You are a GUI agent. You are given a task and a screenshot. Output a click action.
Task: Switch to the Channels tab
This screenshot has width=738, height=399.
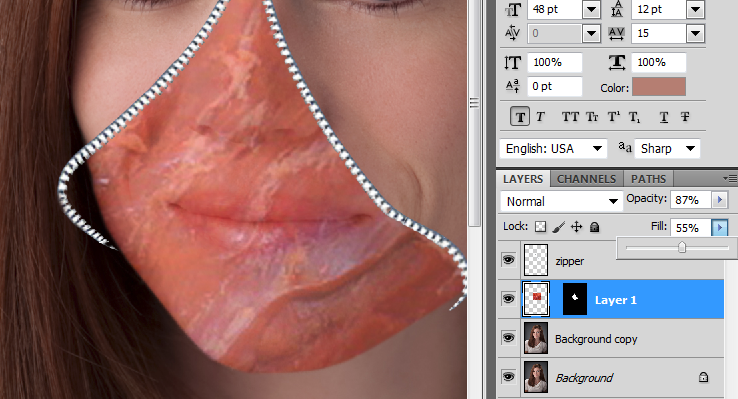click(586, 179)
